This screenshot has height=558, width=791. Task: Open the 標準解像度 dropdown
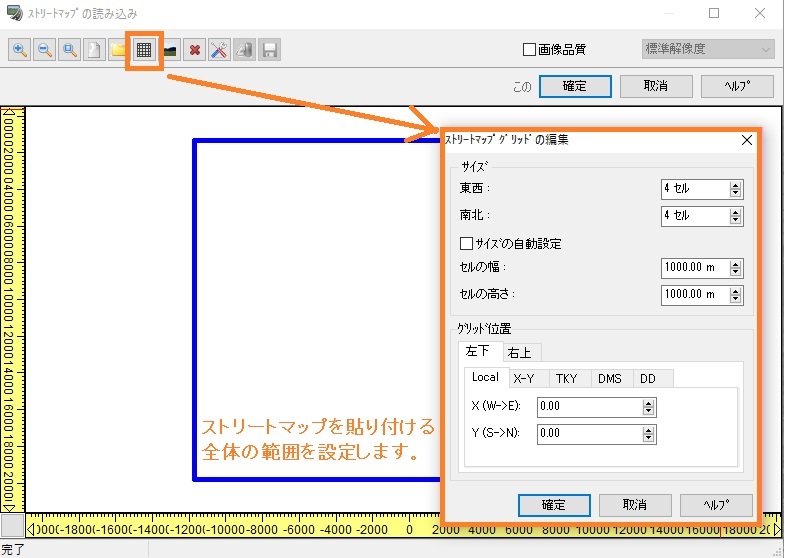coord(708,49)
